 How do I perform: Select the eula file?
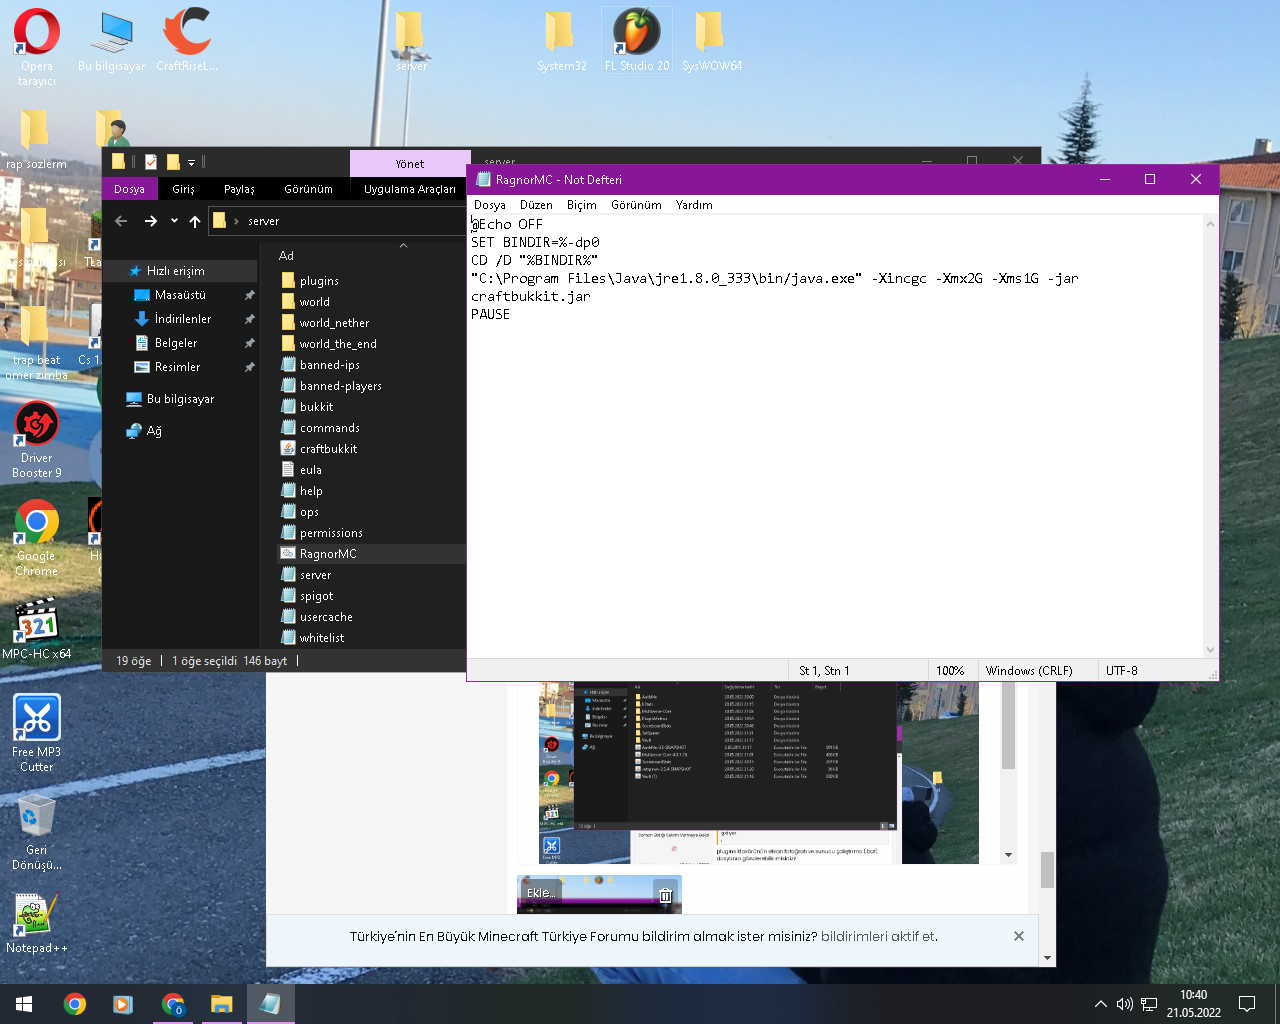pyautogui.click(x=310, y=470)
